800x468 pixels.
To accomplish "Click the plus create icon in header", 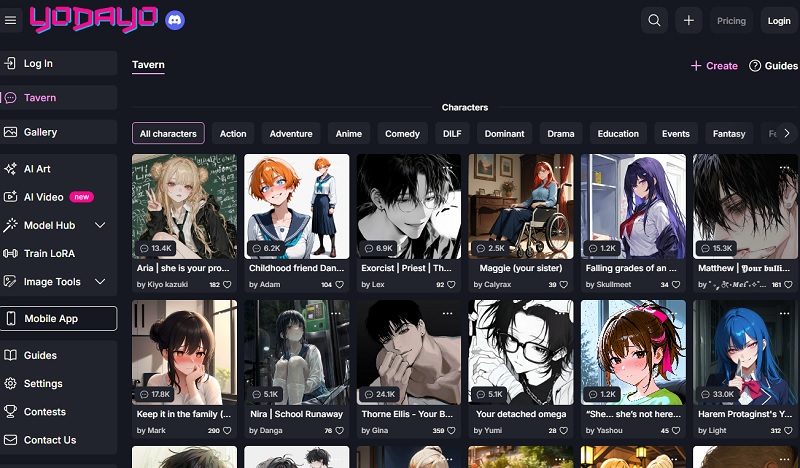I will [x=688, y=21].
